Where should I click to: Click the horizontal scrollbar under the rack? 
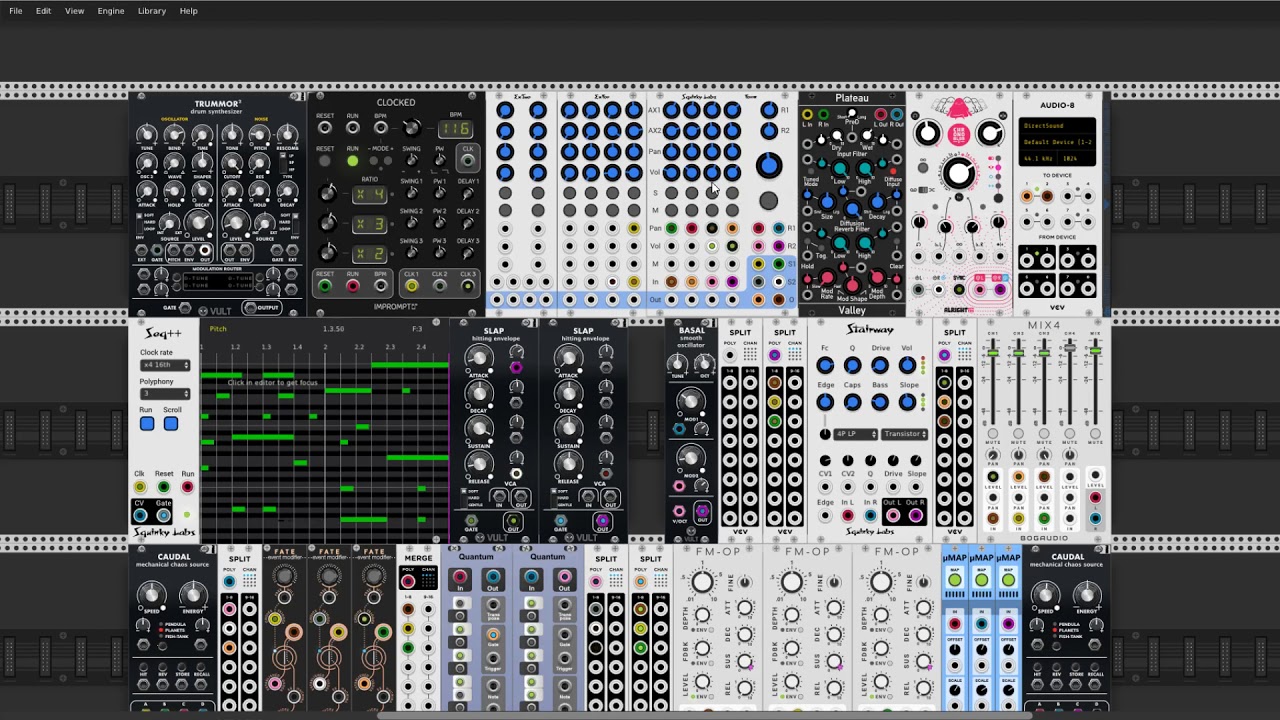click(703, 716)
